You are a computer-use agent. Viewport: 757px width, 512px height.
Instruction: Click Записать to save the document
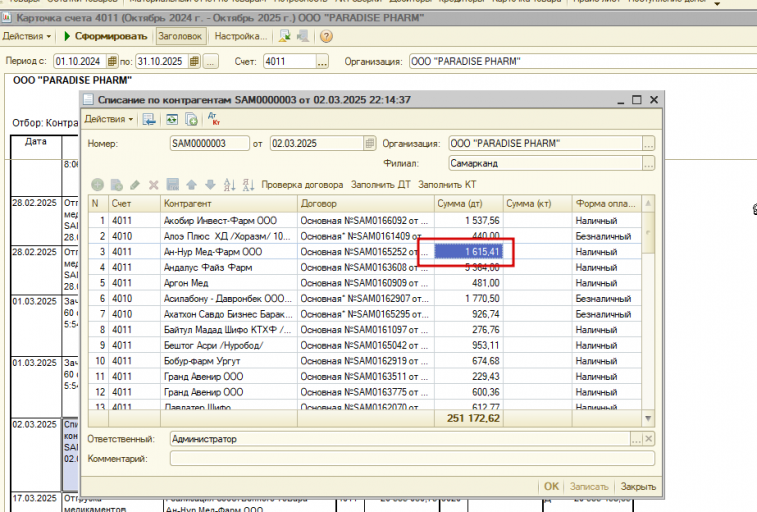pyautogui.click(x=589, y=486)
